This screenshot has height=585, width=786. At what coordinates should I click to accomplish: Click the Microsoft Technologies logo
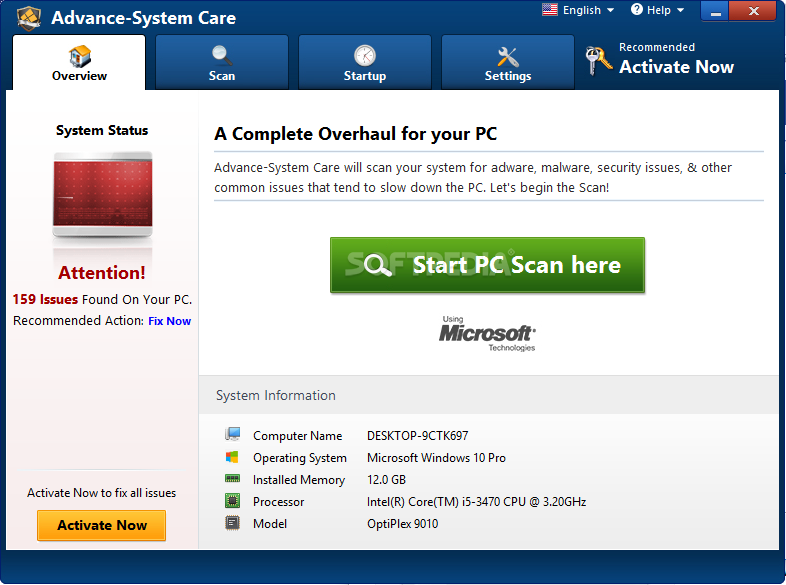487,333
